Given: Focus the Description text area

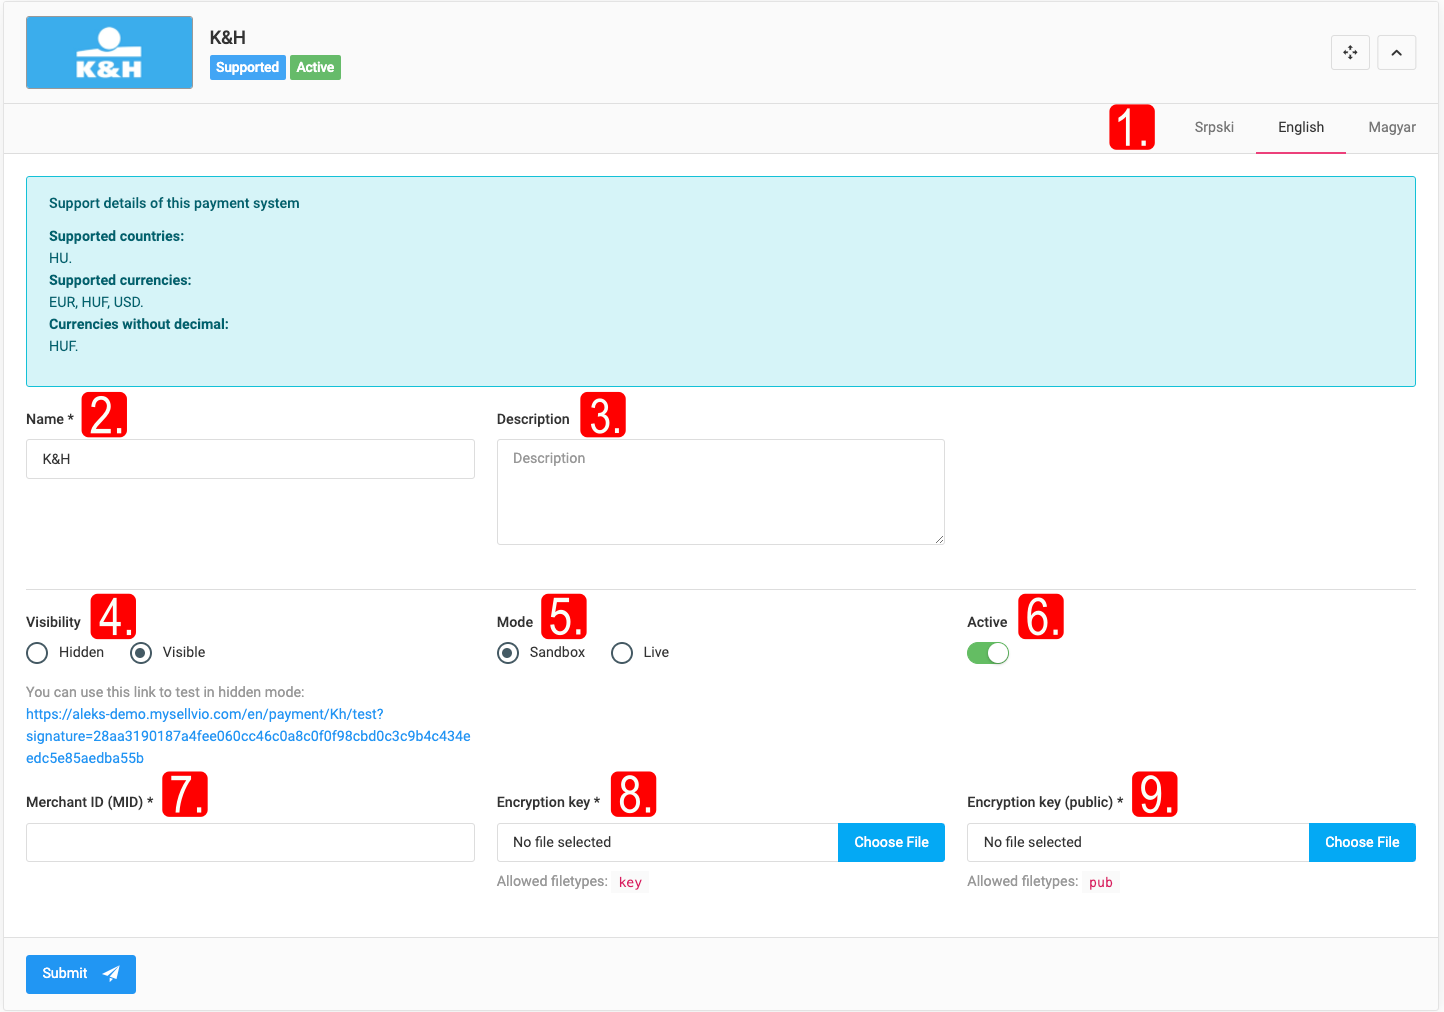Looking at the screenshot, I should click(720, 492).
